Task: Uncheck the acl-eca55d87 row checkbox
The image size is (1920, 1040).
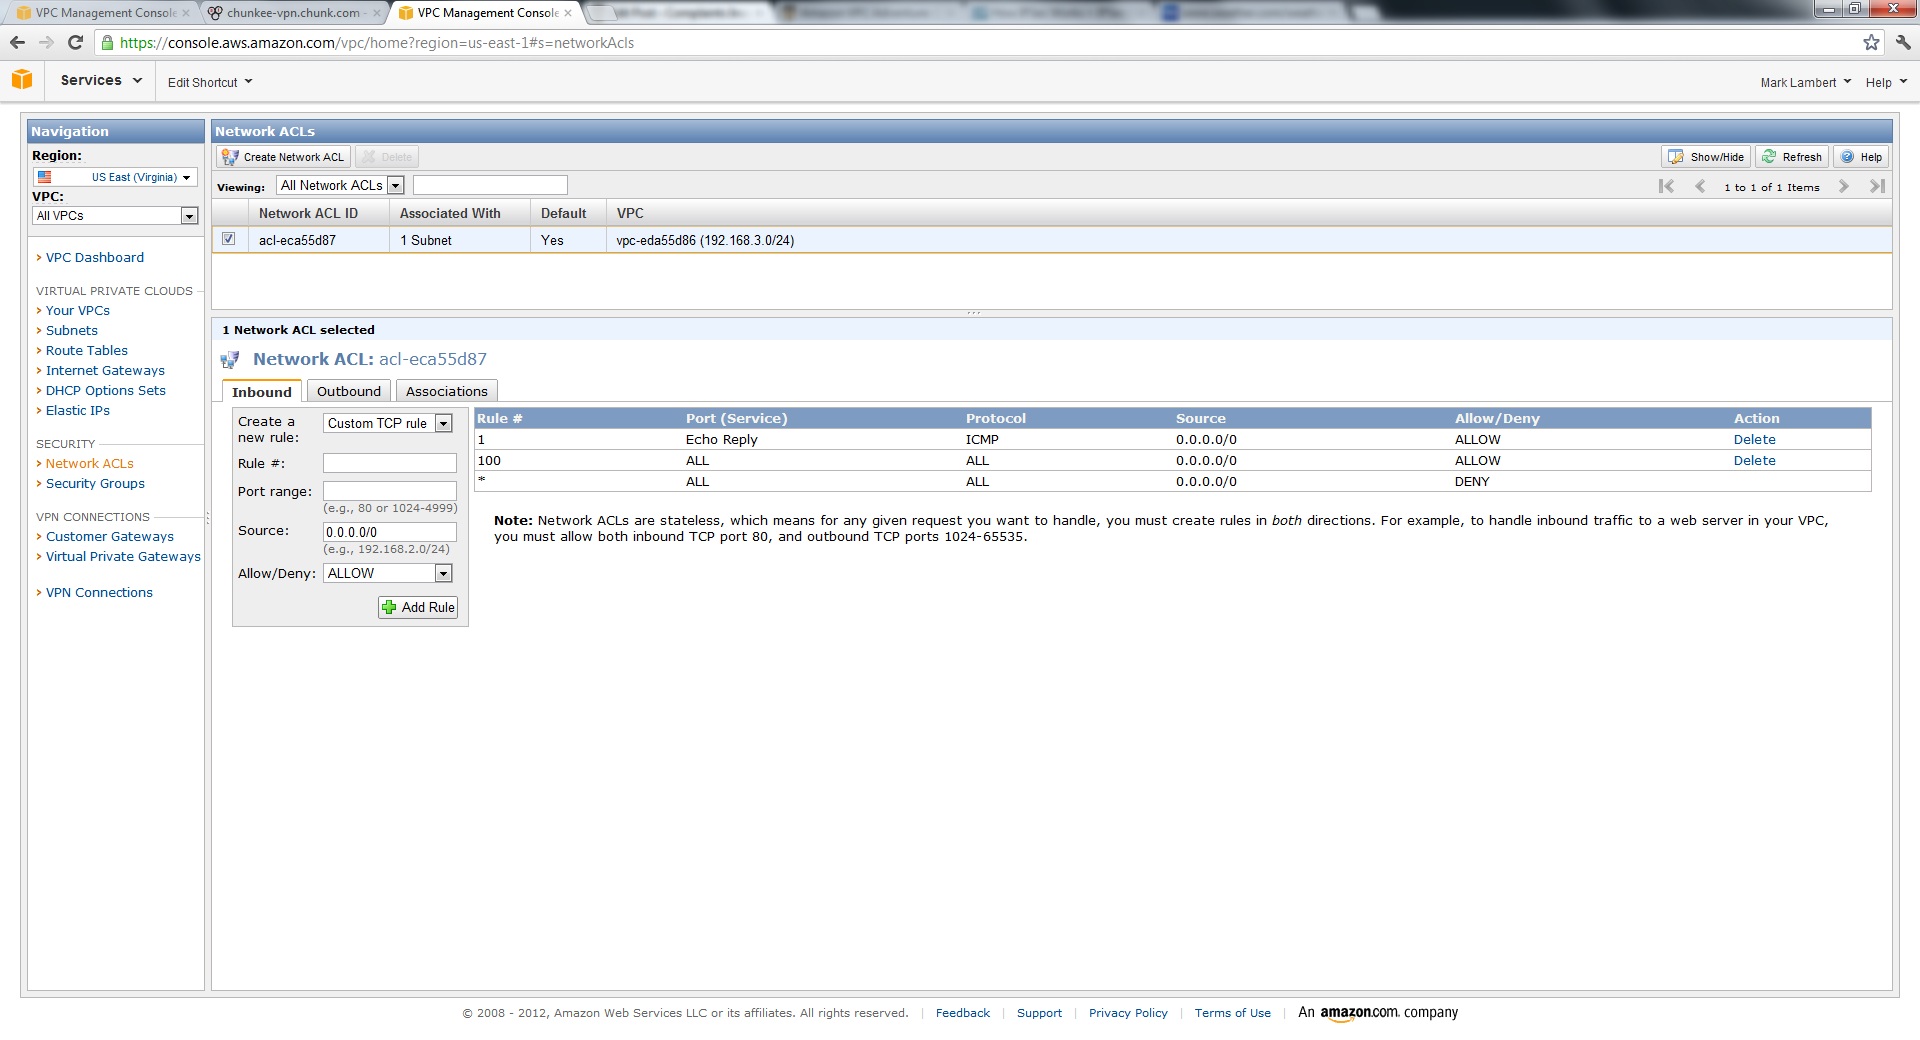Action: pos(229,239)
